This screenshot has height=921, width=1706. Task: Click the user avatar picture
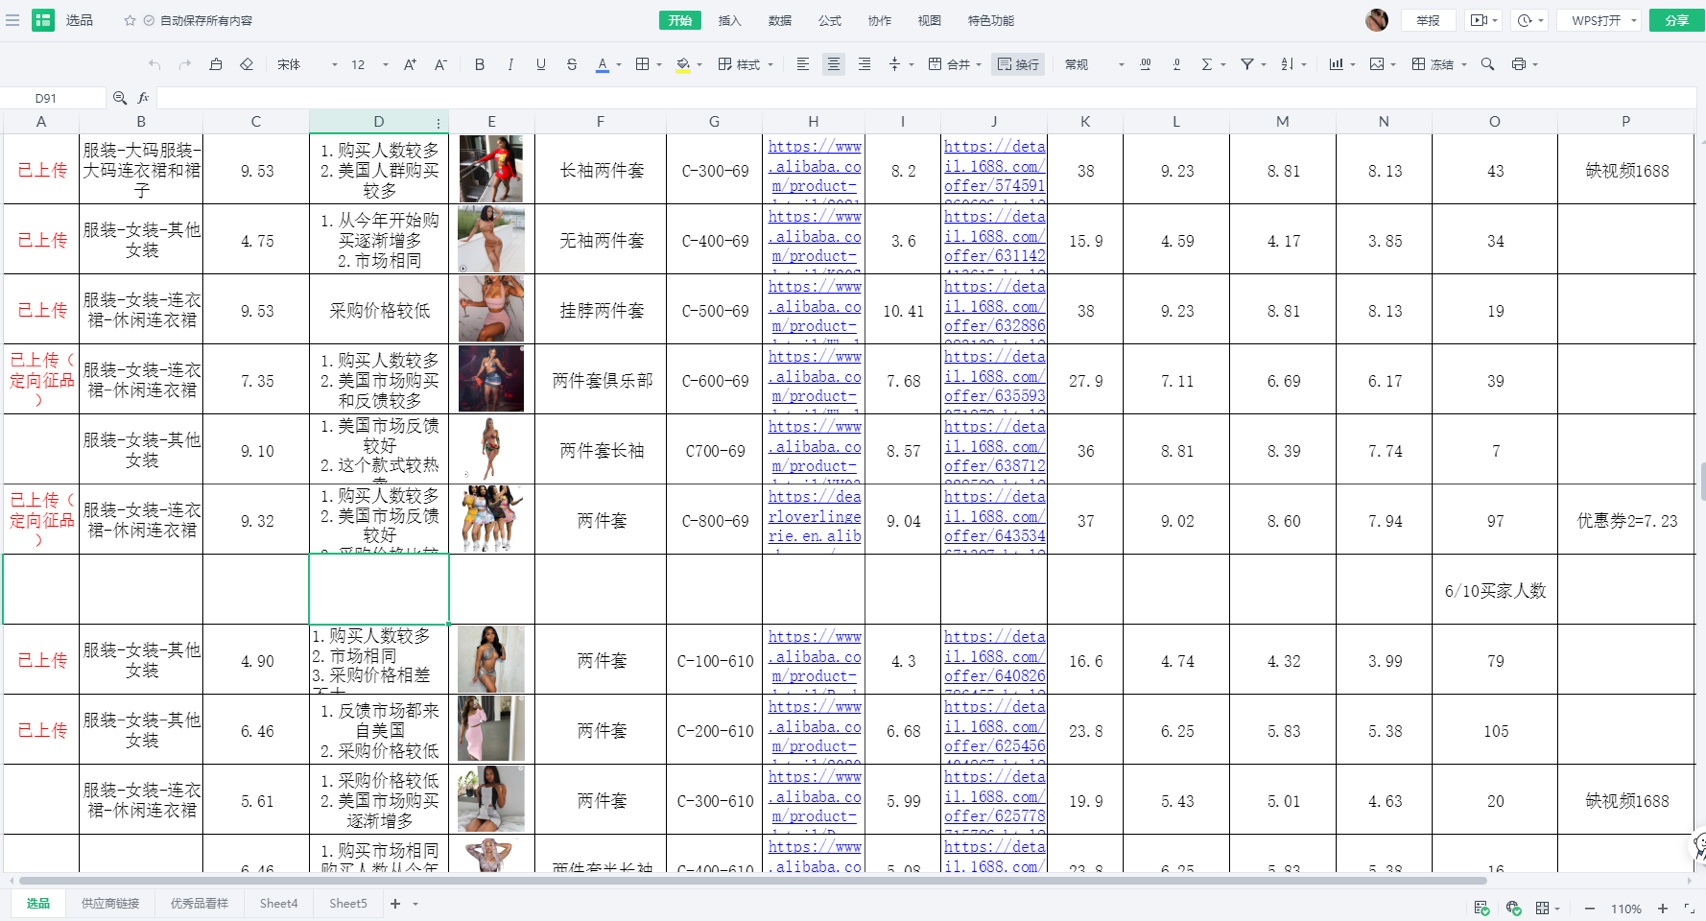click(x=1377, y=20)
